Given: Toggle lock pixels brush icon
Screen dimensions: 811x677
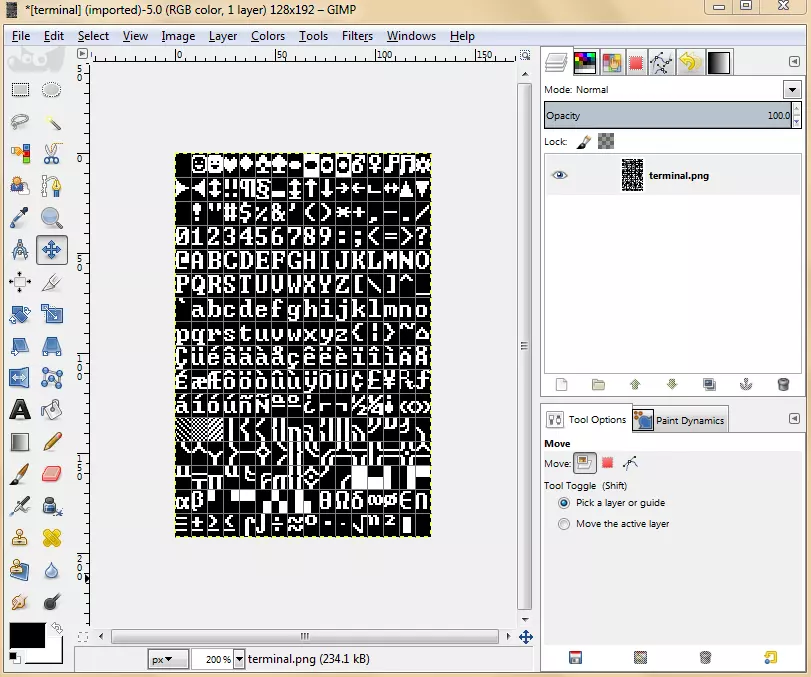Looking at the screenshot, I should (x=584, y=142).
